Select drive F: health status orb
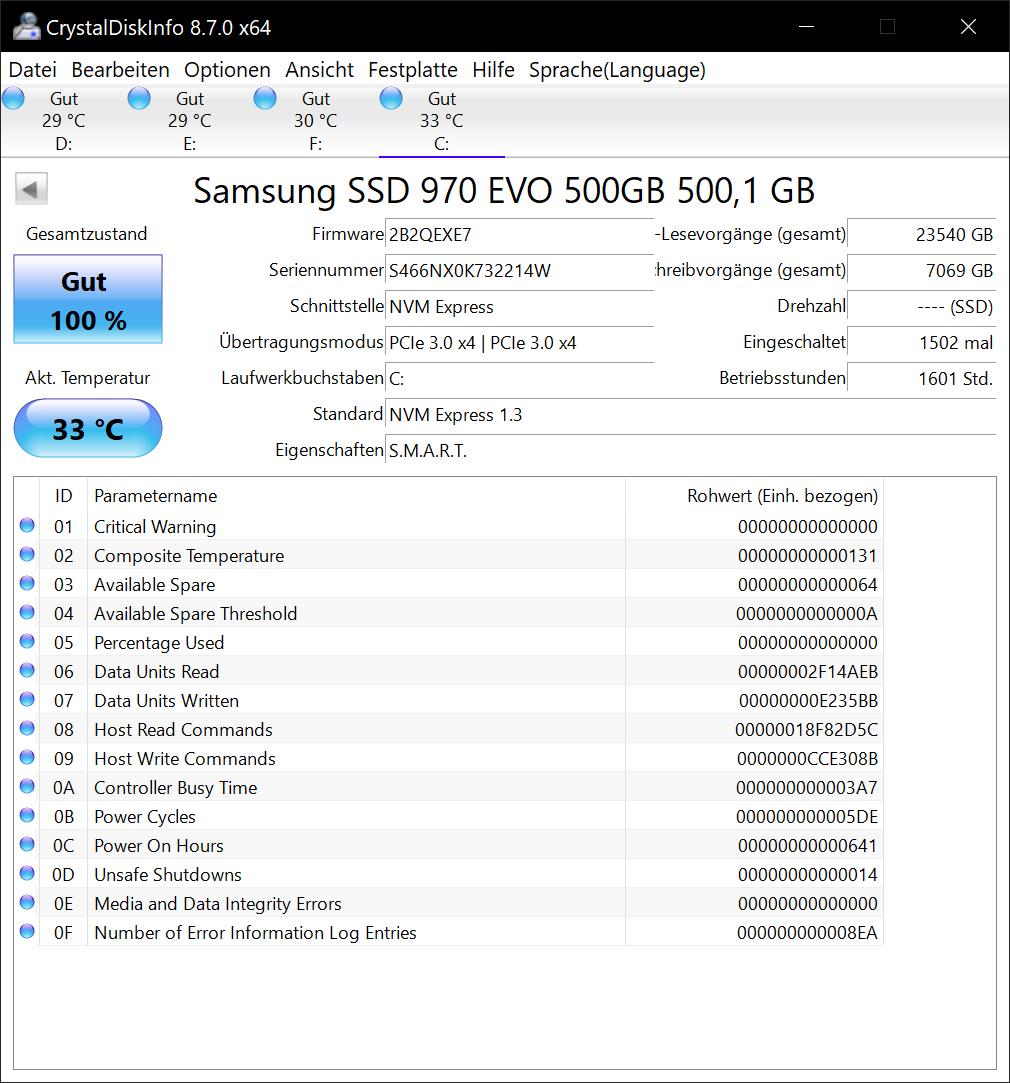 [x=265, y=98]
